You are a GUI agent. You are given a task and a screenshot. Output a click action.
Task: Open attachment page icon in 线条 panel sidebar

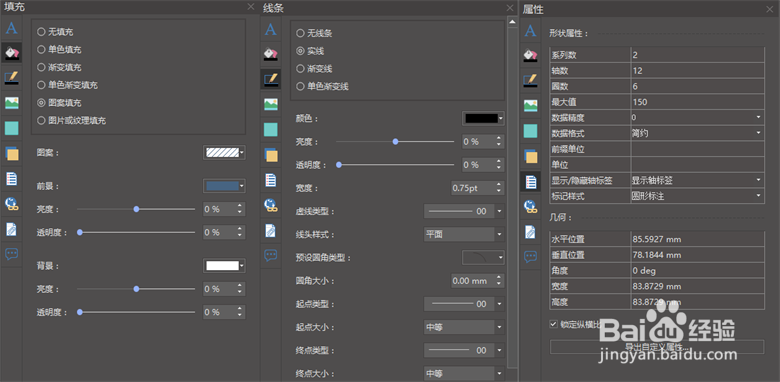coord(271,230)
